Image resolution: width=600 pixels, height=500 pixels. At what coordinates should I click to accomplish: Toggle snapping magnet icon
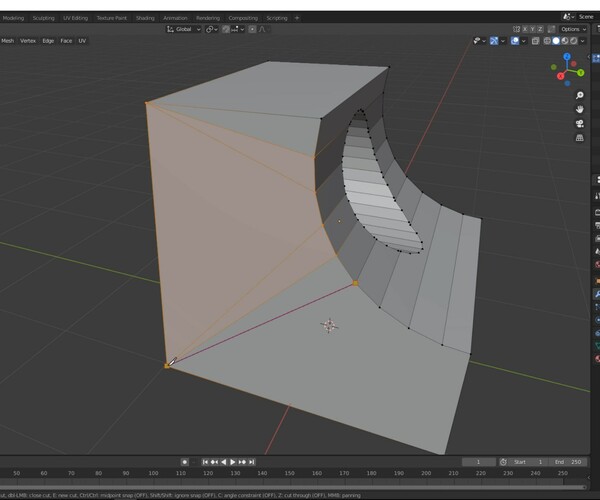click(x=226, y=29)
